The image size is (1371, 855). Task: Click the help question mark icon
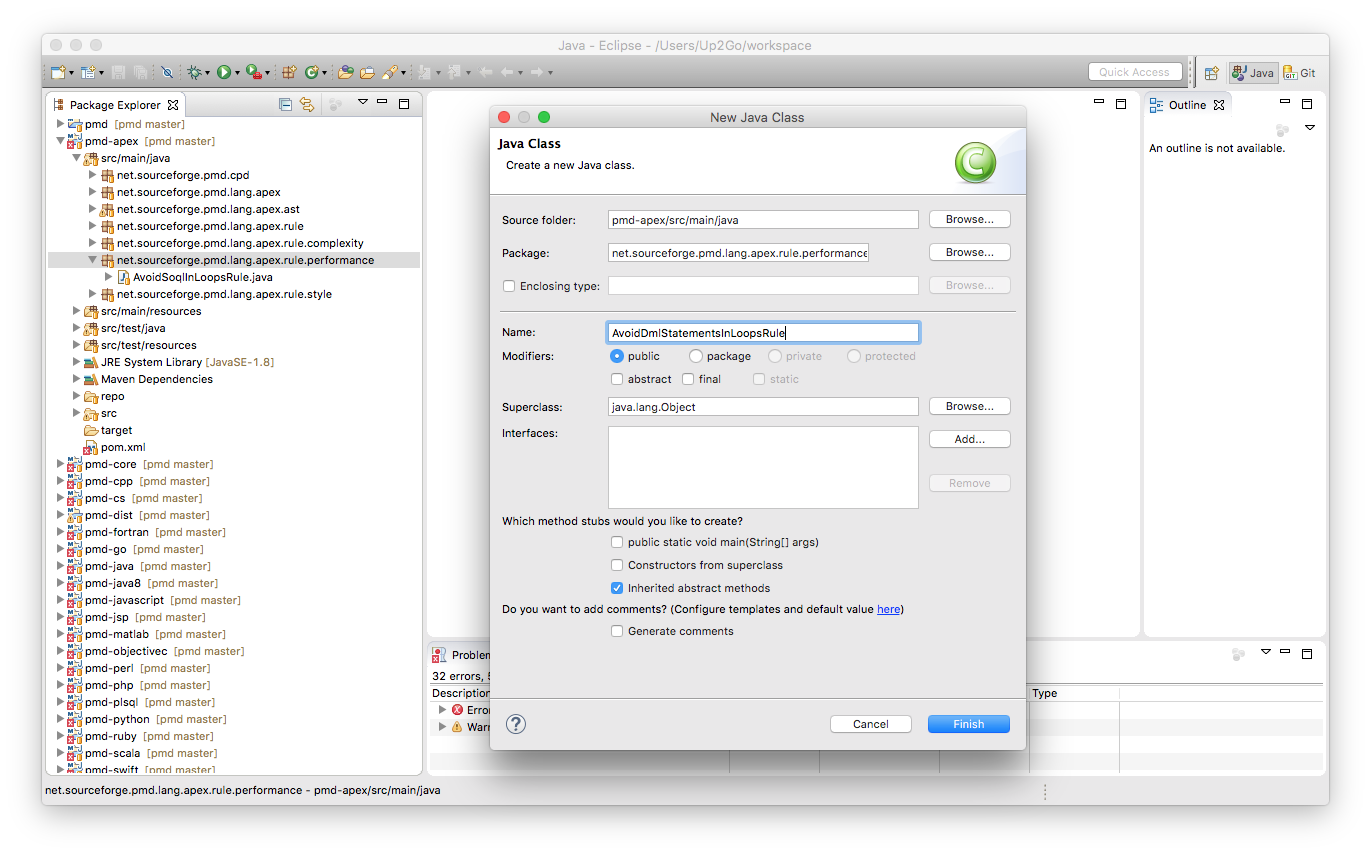[516, 724]
